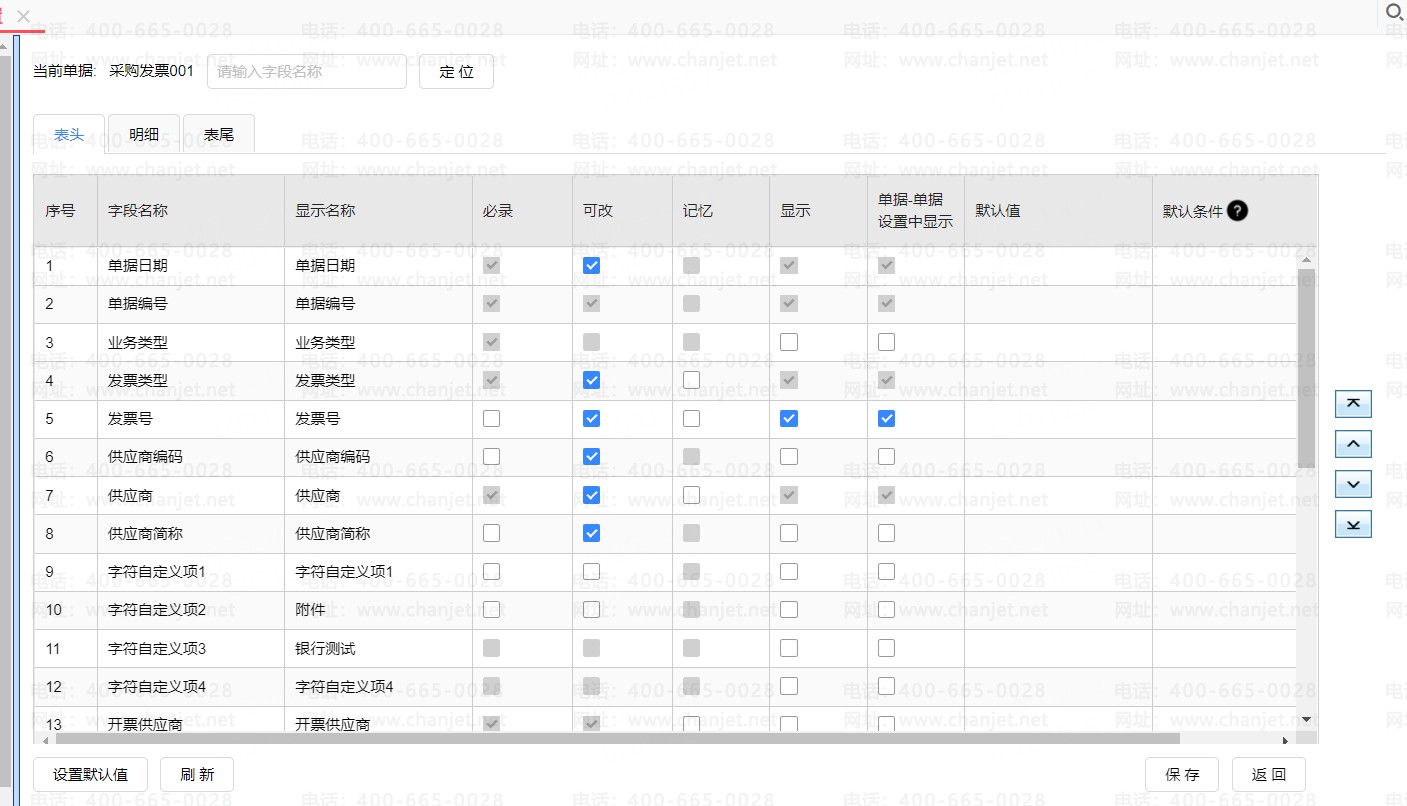This screenshot has width=1407, height=806.
Task: Enable 记忆 checkbox for 发票类型 row
Action: pos(691,380)
